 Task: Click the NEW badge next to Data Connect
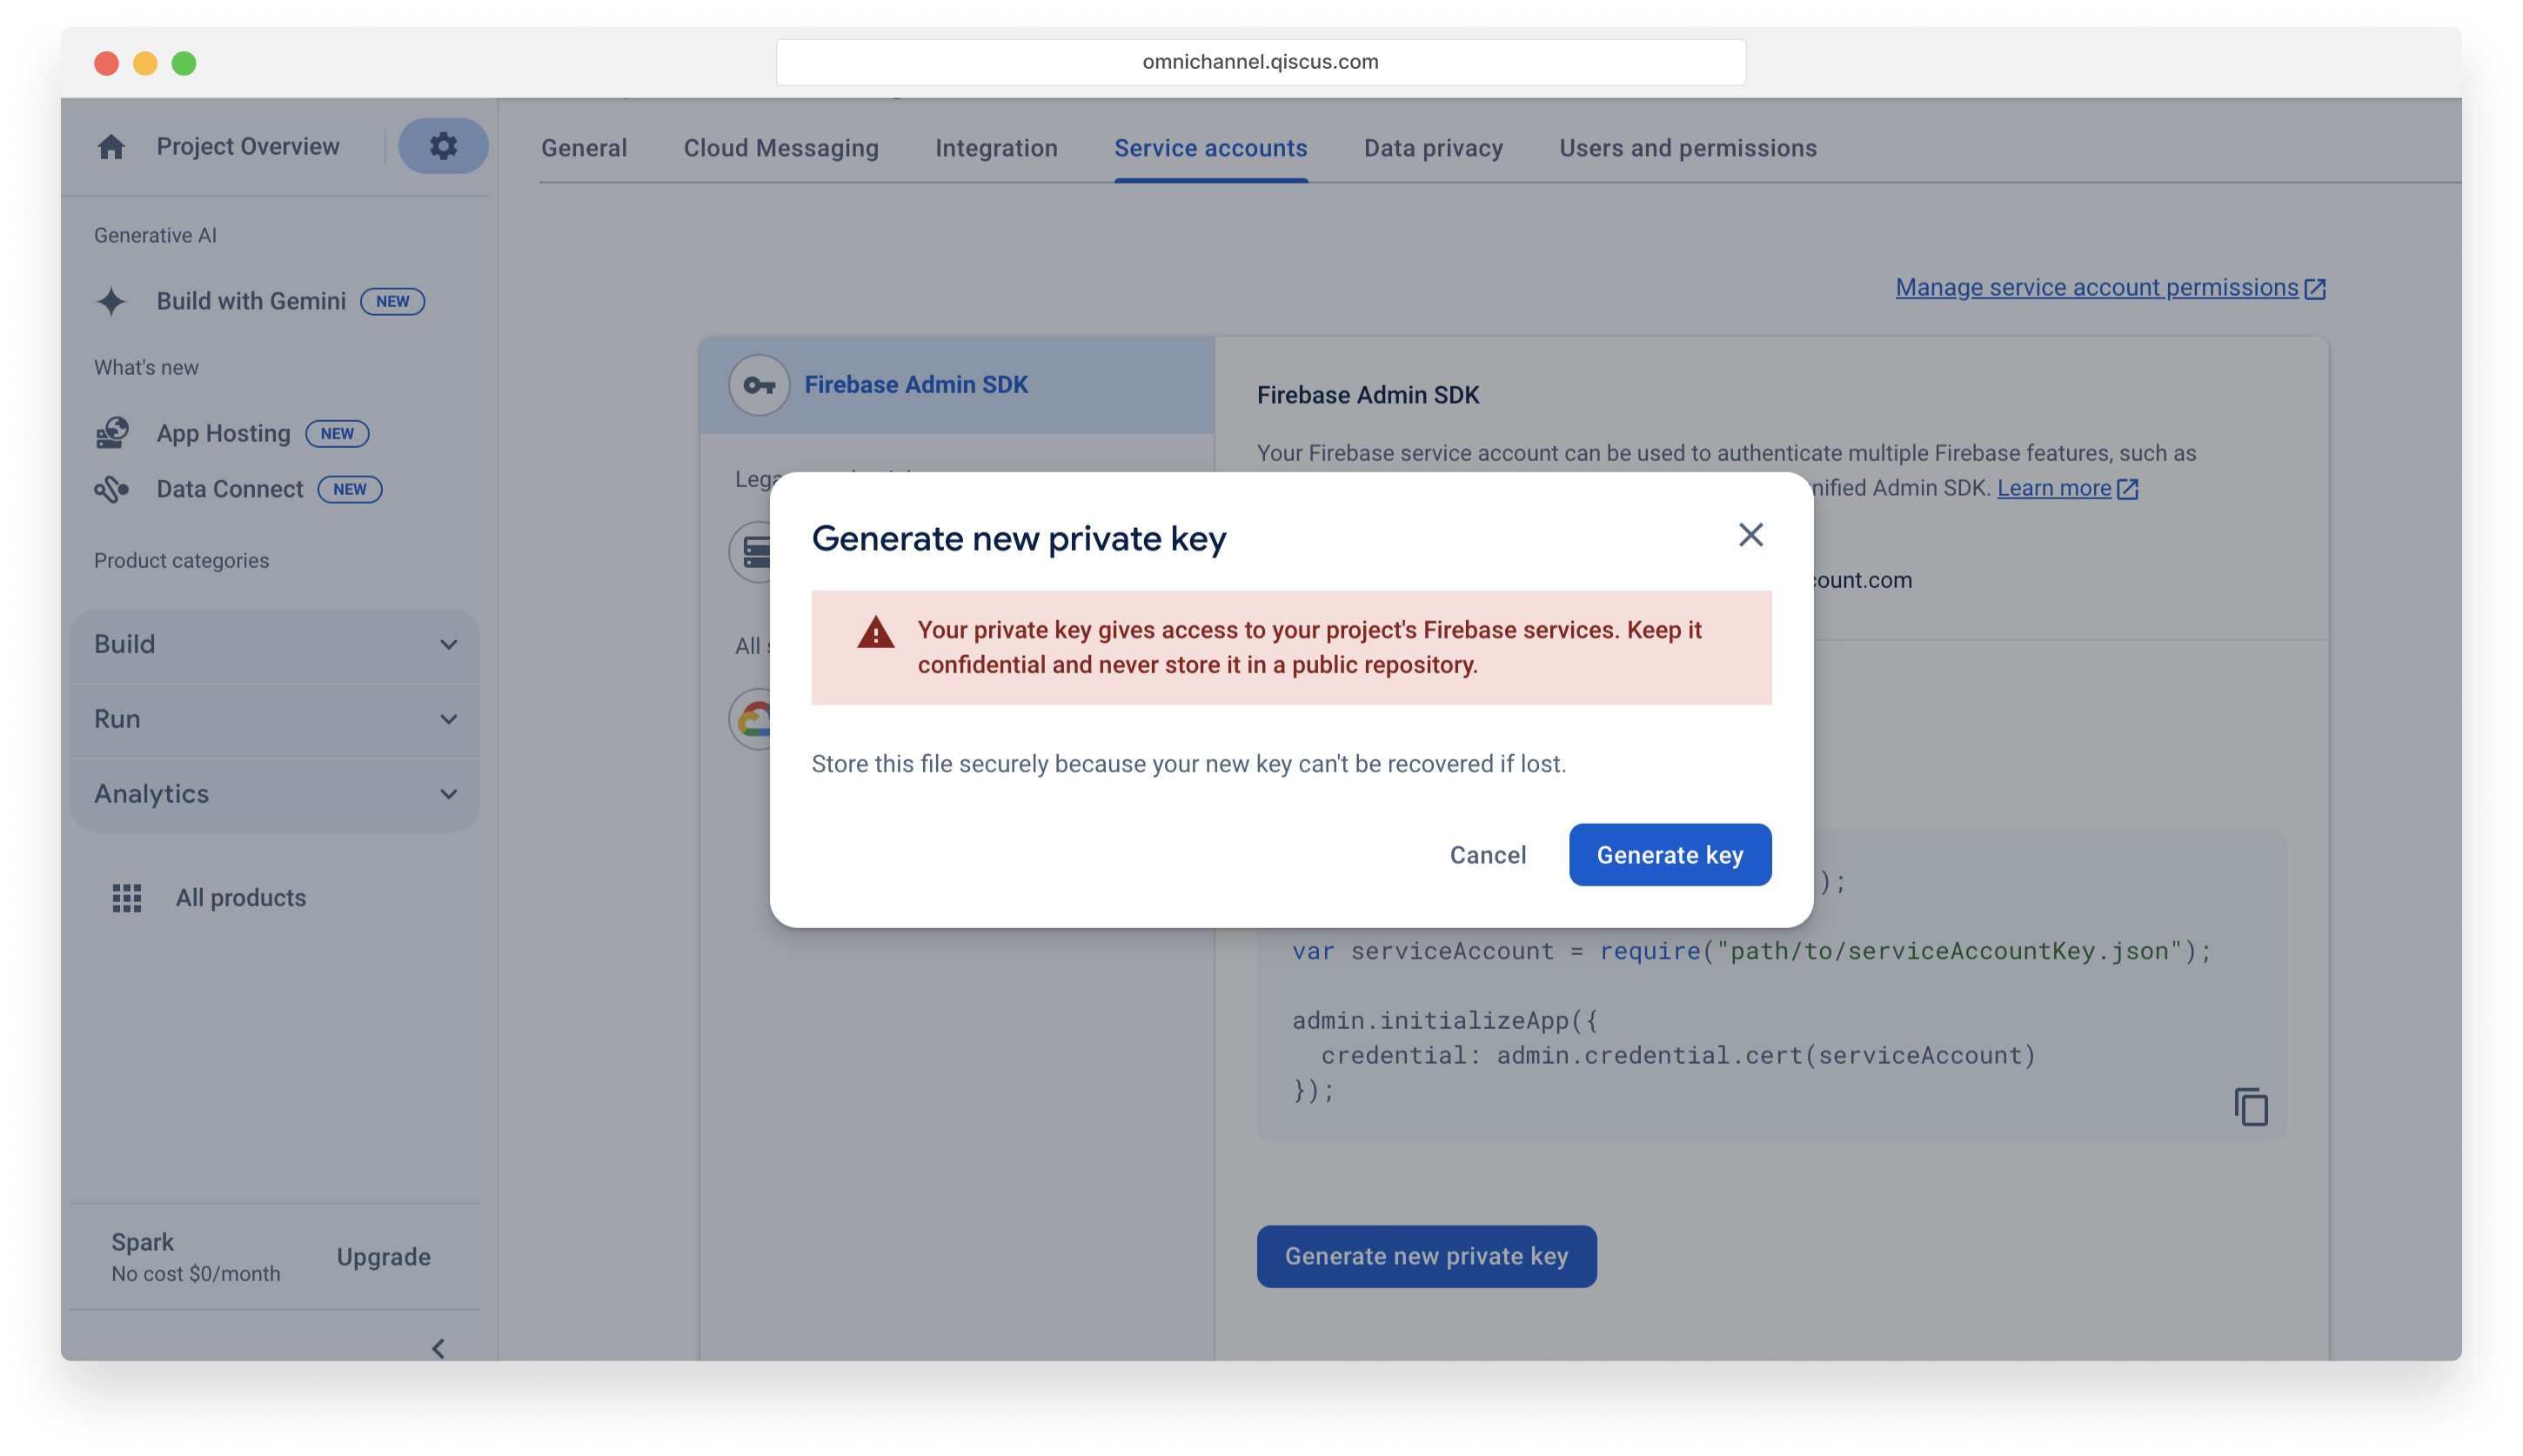point(349,489)
